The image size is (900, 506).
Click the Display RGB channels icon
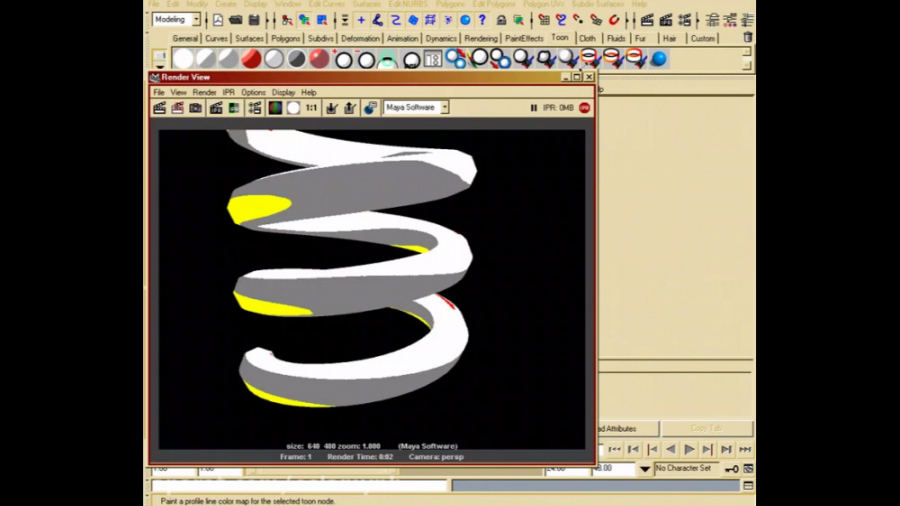tap(275, 108)
